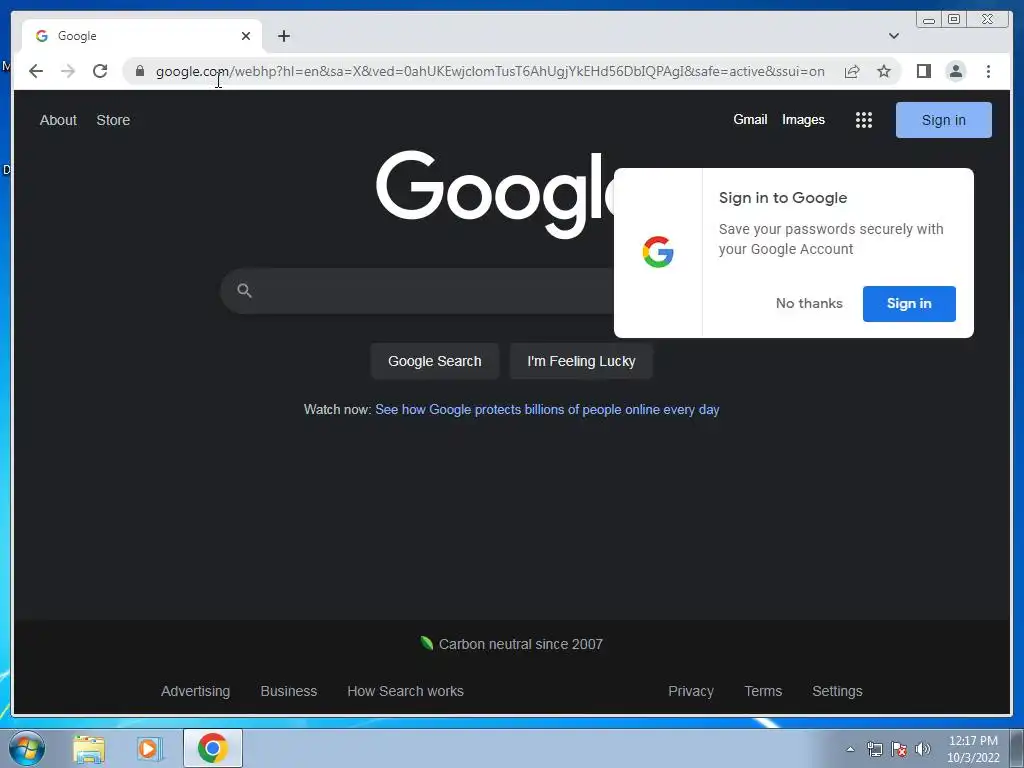Image resolution: width=1024 pixels, height=768 pixels.
Task: Go back to the previous page
Action: [36, 71]
